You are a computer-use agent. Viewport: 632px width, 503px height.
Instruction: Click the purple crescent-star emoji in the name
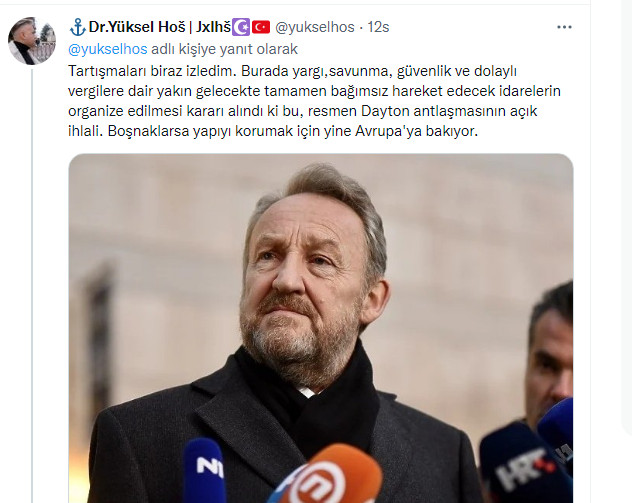click(x=241, y=27)
